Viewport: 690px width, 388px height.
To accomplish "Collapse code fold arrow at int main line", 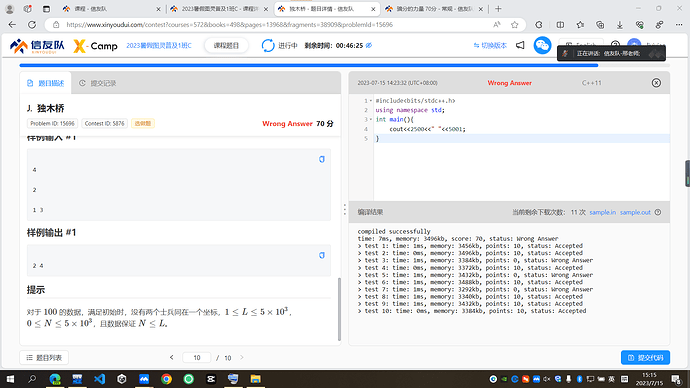I will tap(371, 119).
